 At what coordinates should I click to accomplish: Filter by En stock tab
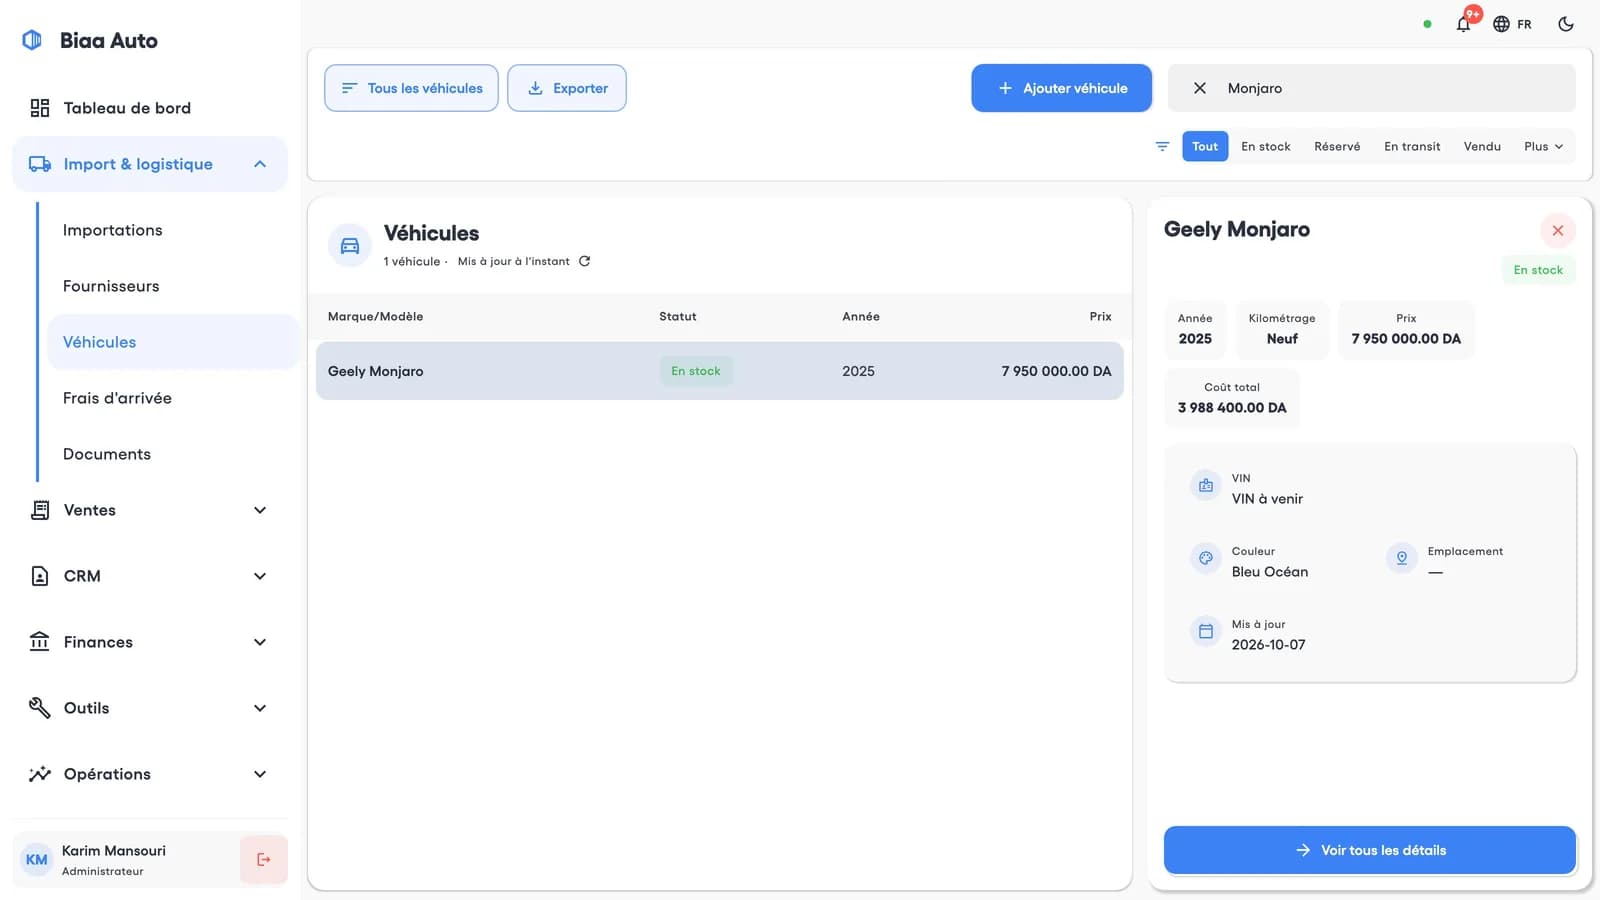[x=1266, y=146]
